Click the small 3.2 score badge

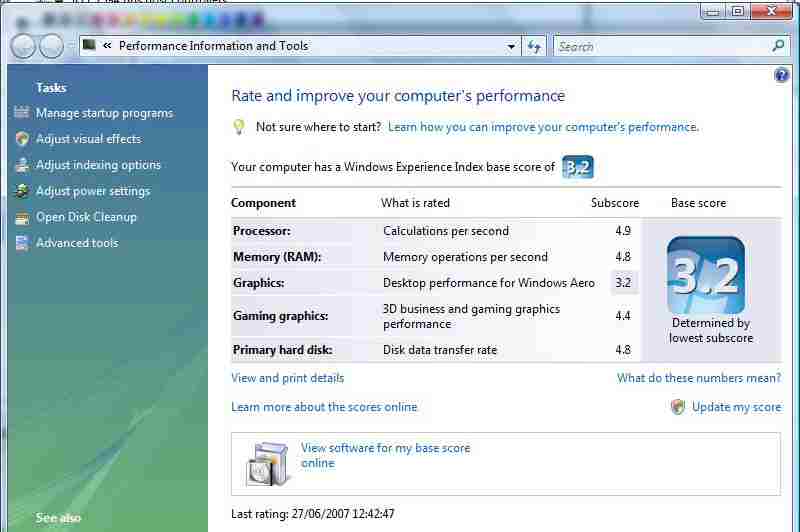point(578,167)
